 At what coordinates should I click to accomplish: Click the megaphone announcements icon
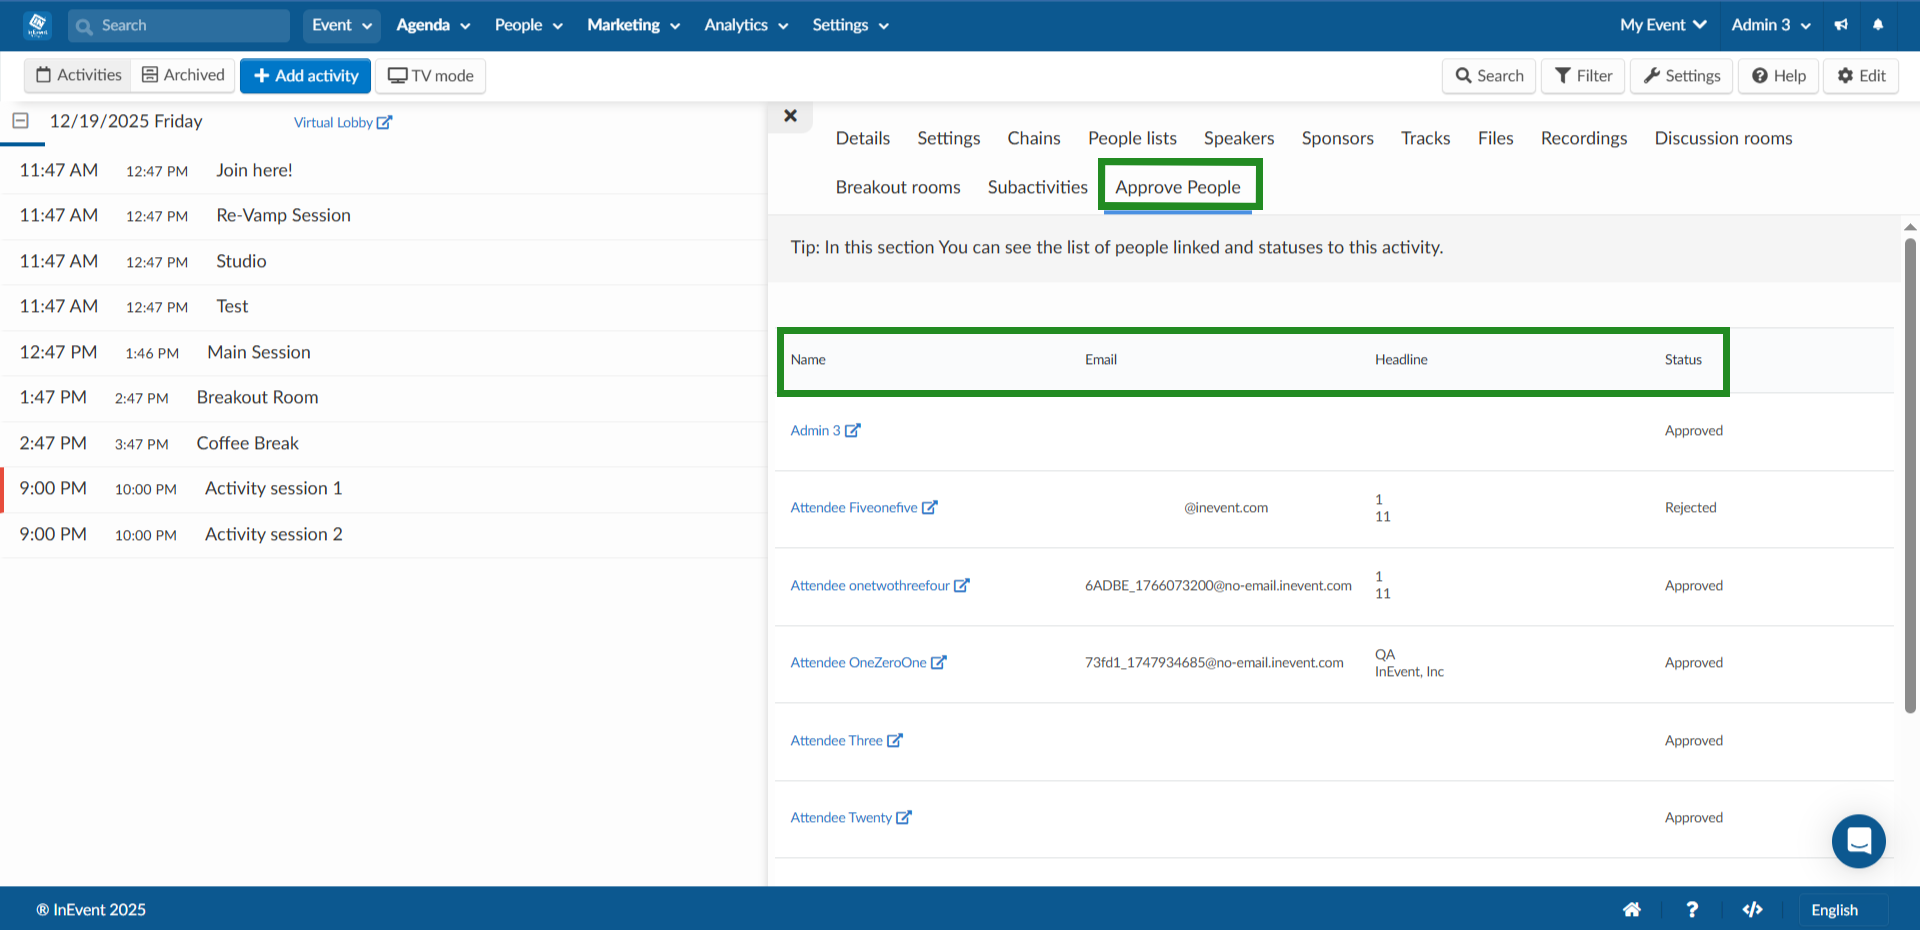point(1840,25)
